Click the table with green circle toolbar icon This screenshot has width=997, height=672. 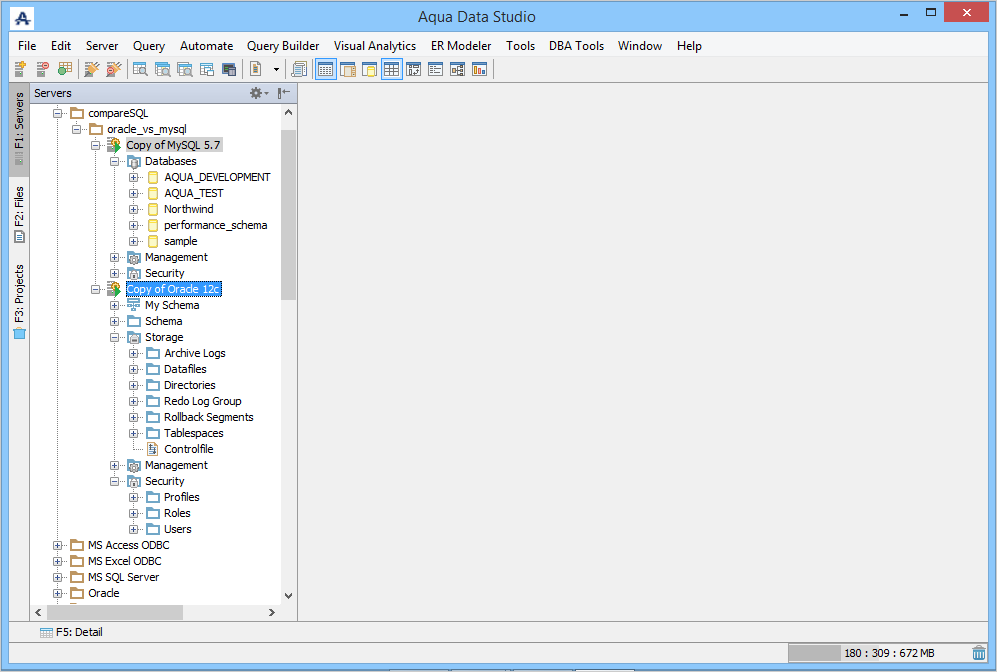65,69
